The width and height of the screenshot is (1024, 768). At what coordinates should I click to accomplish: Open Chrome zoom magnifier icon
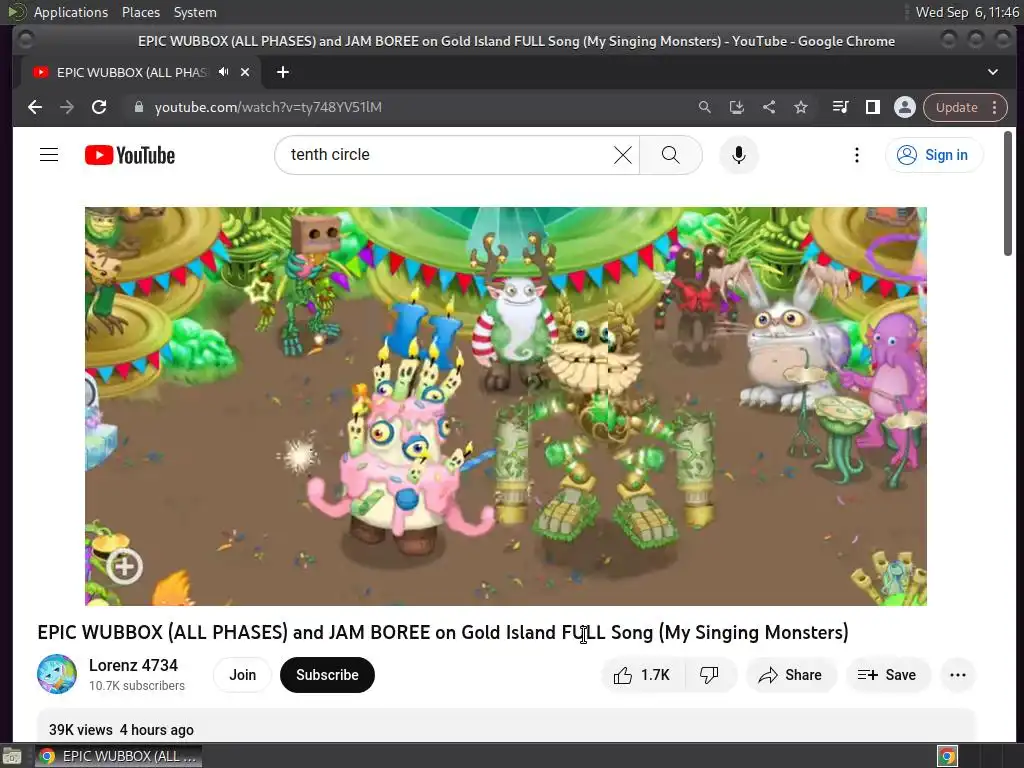[x=705, y=107]
